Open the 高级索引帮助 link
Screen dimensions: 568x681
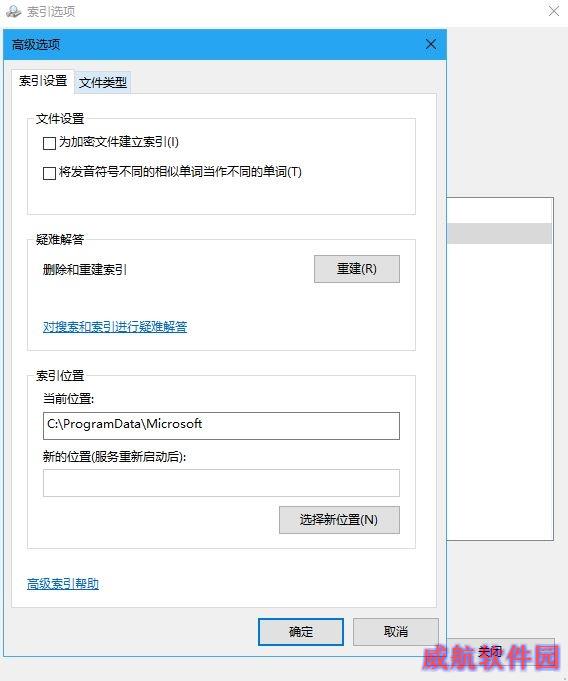[63, 584]
